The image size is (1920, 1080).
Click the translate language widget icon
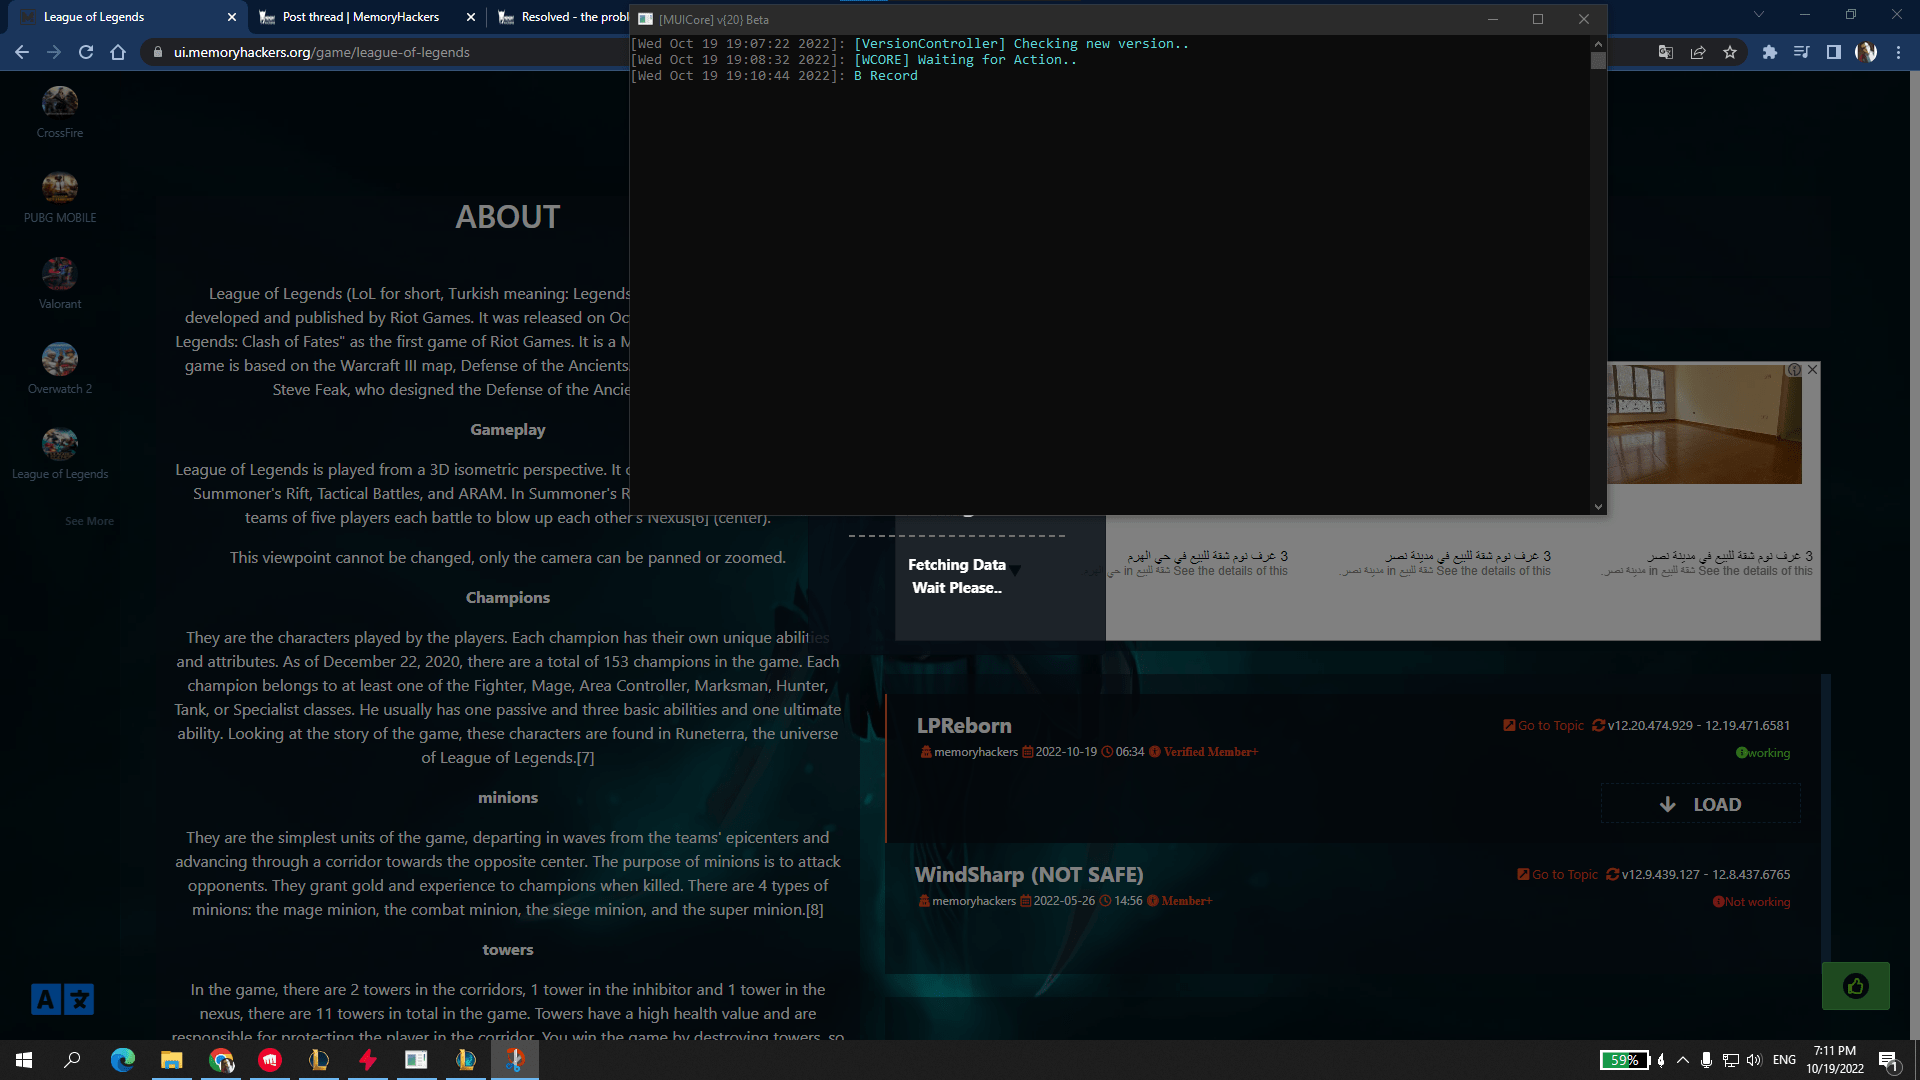click(x=62, y=999)
